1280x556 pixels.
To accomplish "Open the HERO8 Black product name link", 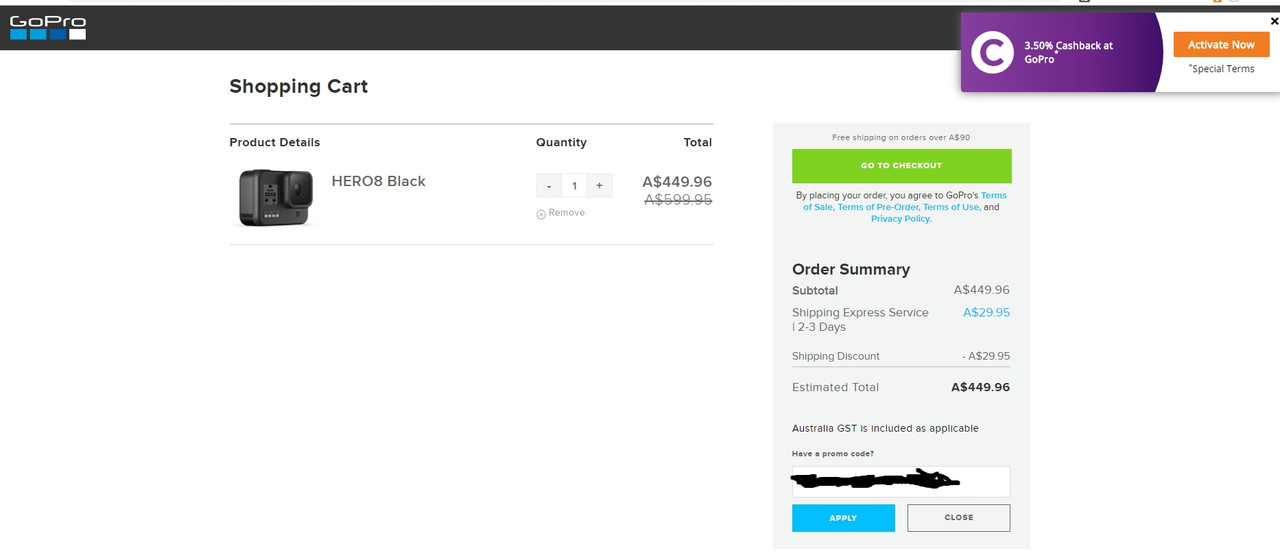I will click(378, 181).
